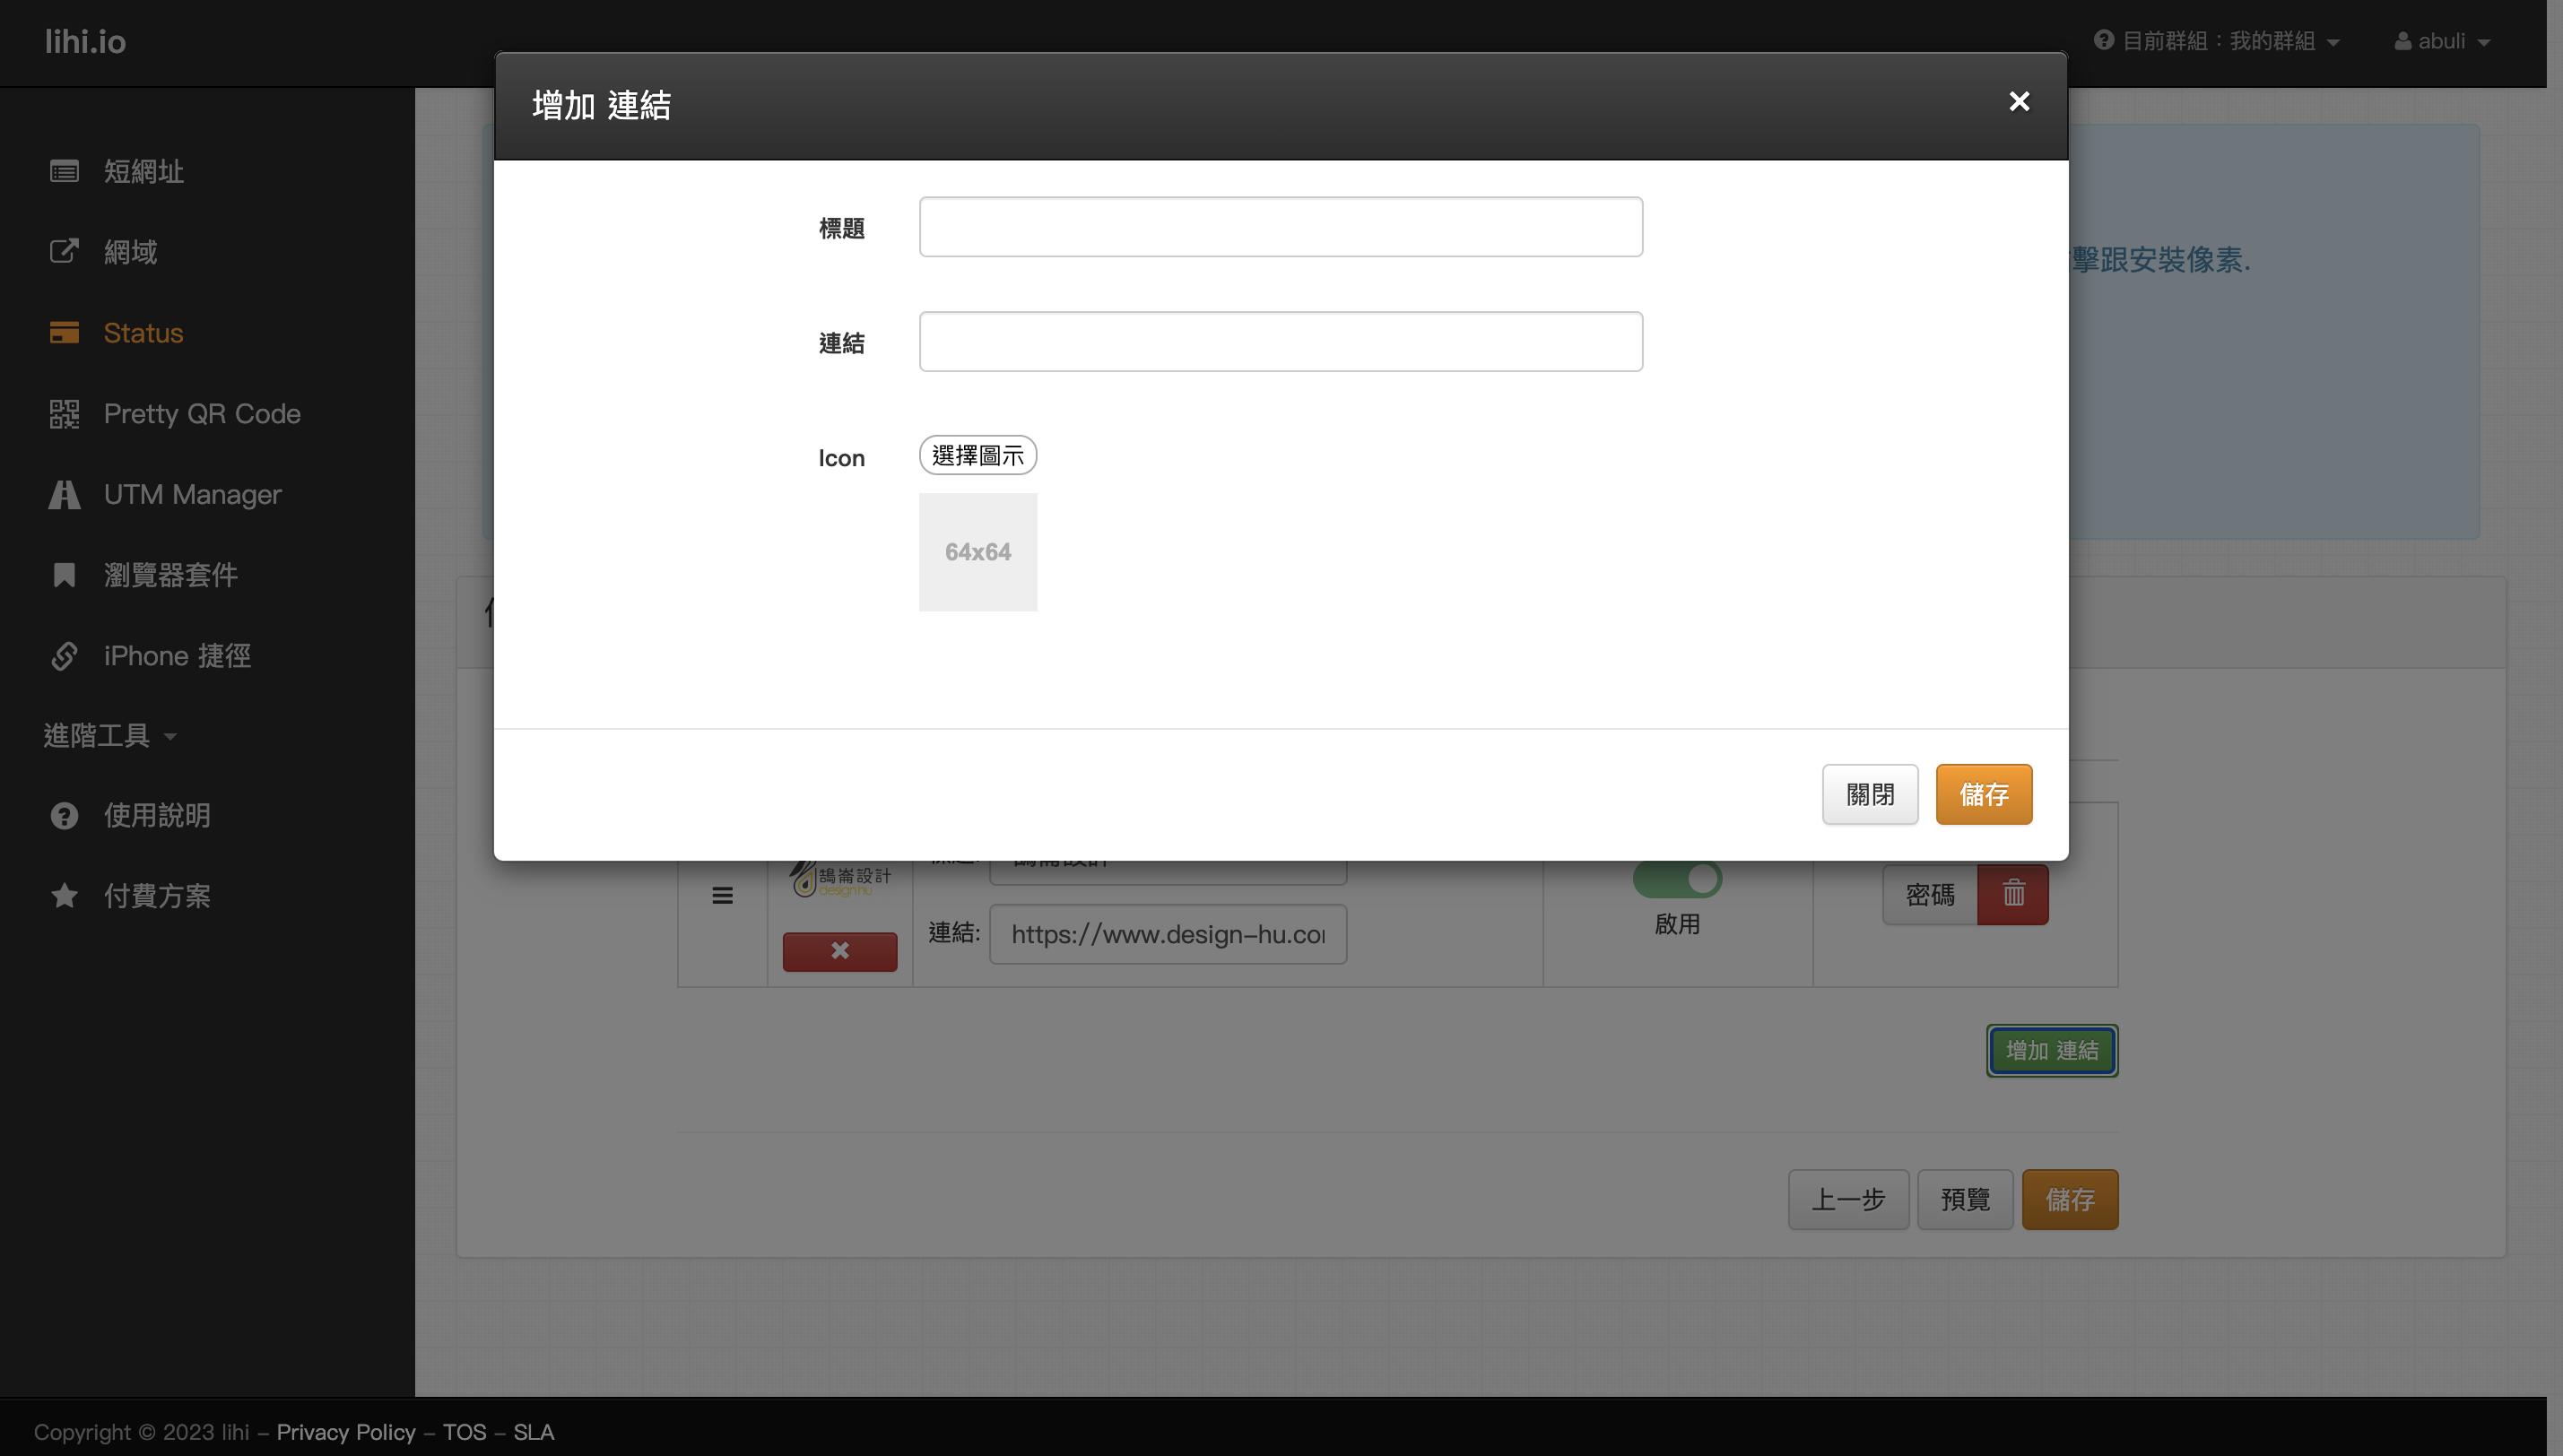Screen dimensions: 2563x1456
Task: Open 使用說明 menu item
Action: 157,816
